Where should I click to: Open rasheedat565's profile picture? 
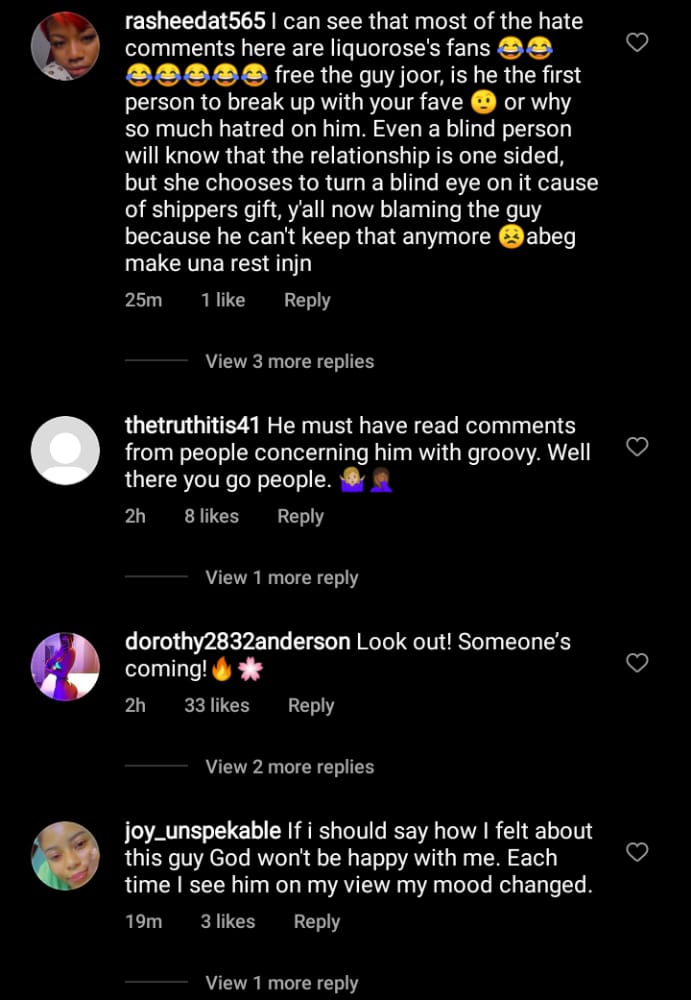66,46
